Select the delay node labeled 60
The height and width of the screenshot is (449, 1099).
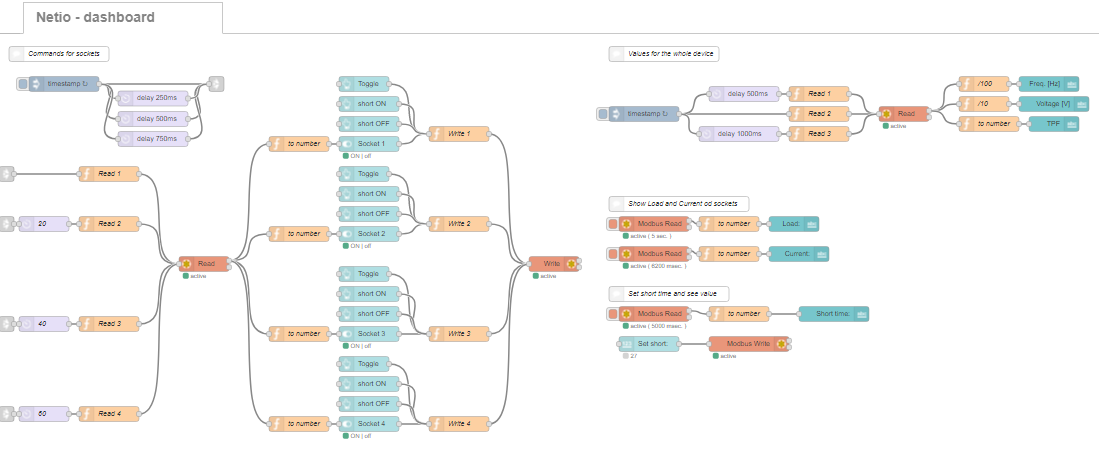tap(44, 414)
